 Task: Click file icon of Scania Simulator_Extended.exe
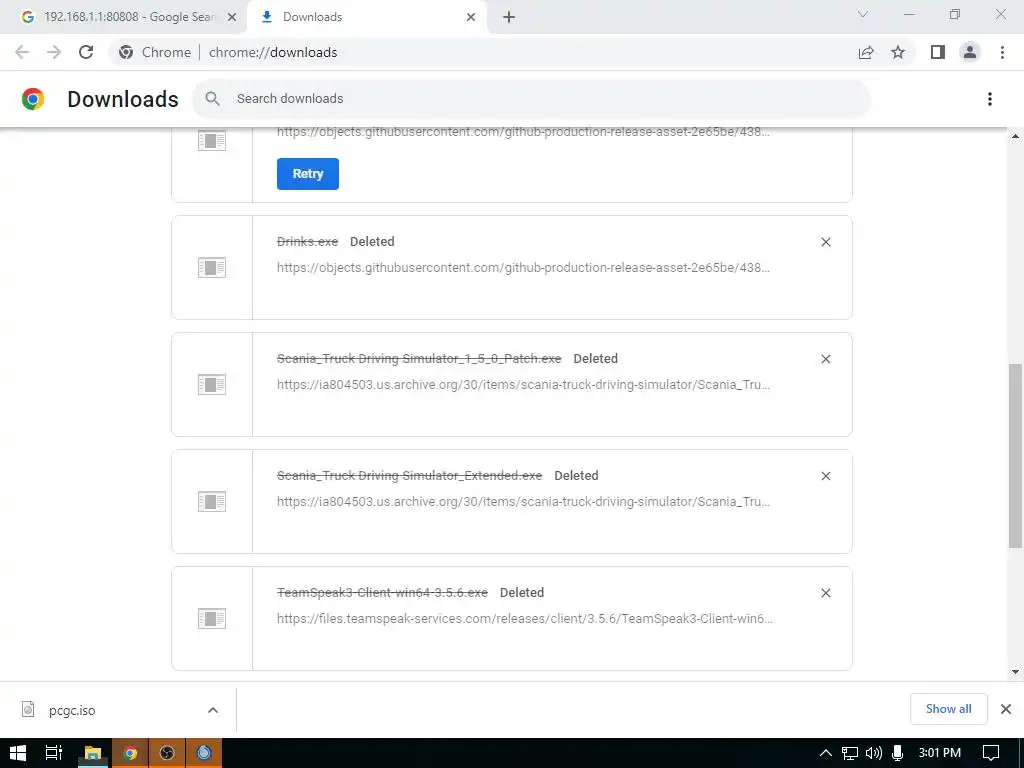point(212,501)
